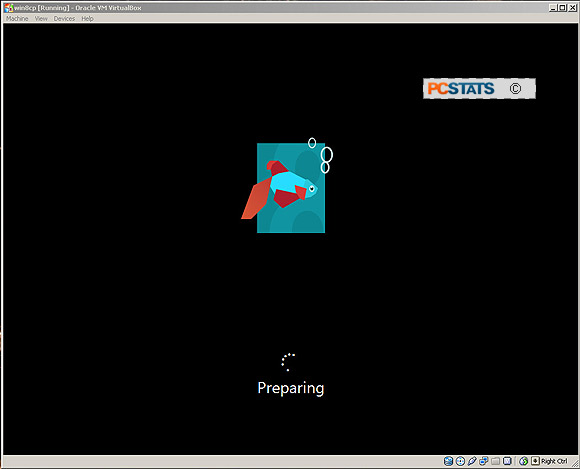Click the betta fish logo in the VM
This screenshot has height=469, width=580.
click(287, 185)
